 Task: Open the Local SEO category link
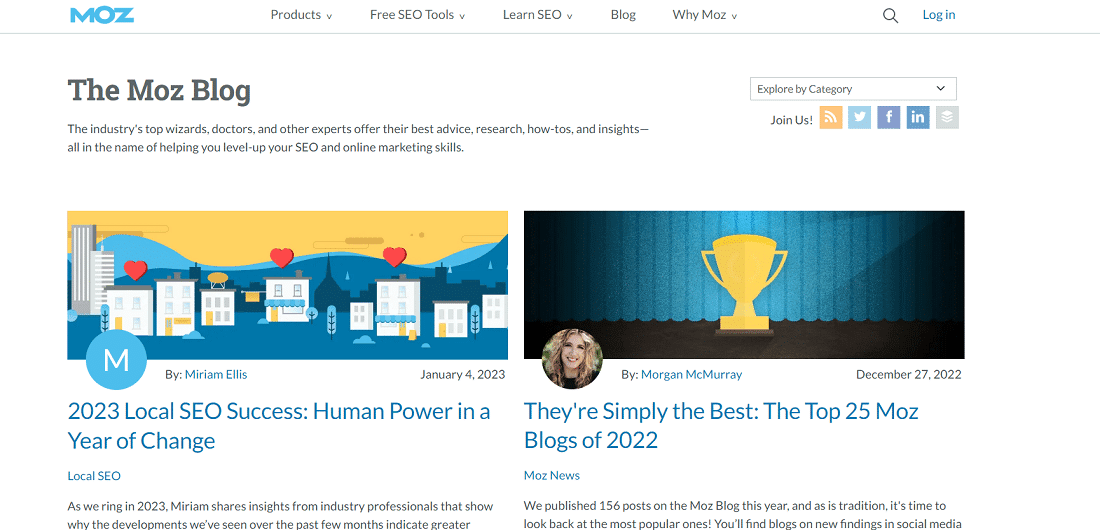[x=94, y=475]
